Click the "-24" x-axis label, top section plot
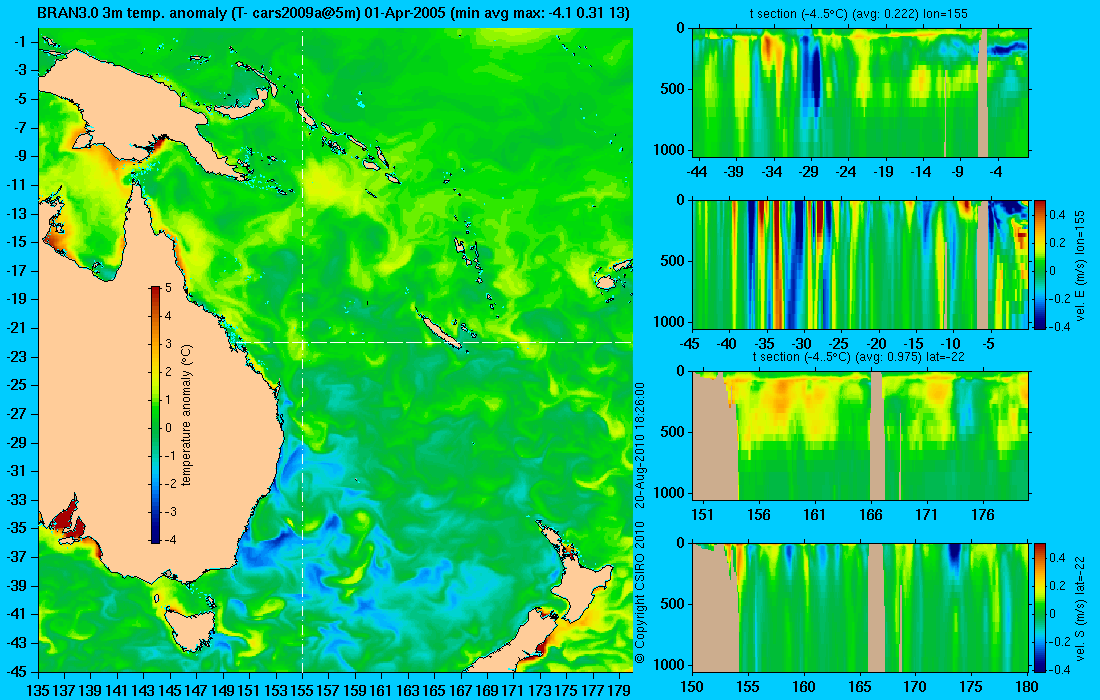This screenshot has width=1100, height=700. click(847, 171)
